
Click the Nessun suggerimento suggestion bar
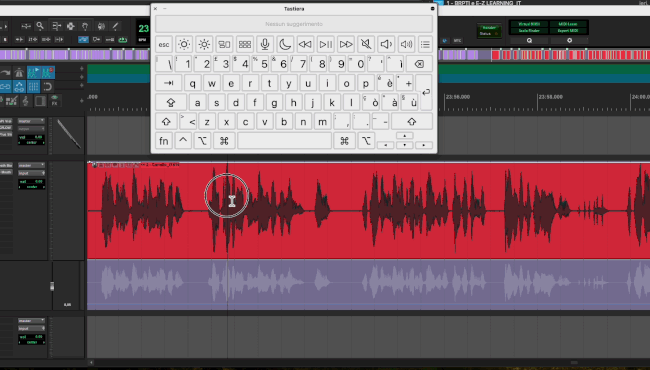[x=294, y=24]
